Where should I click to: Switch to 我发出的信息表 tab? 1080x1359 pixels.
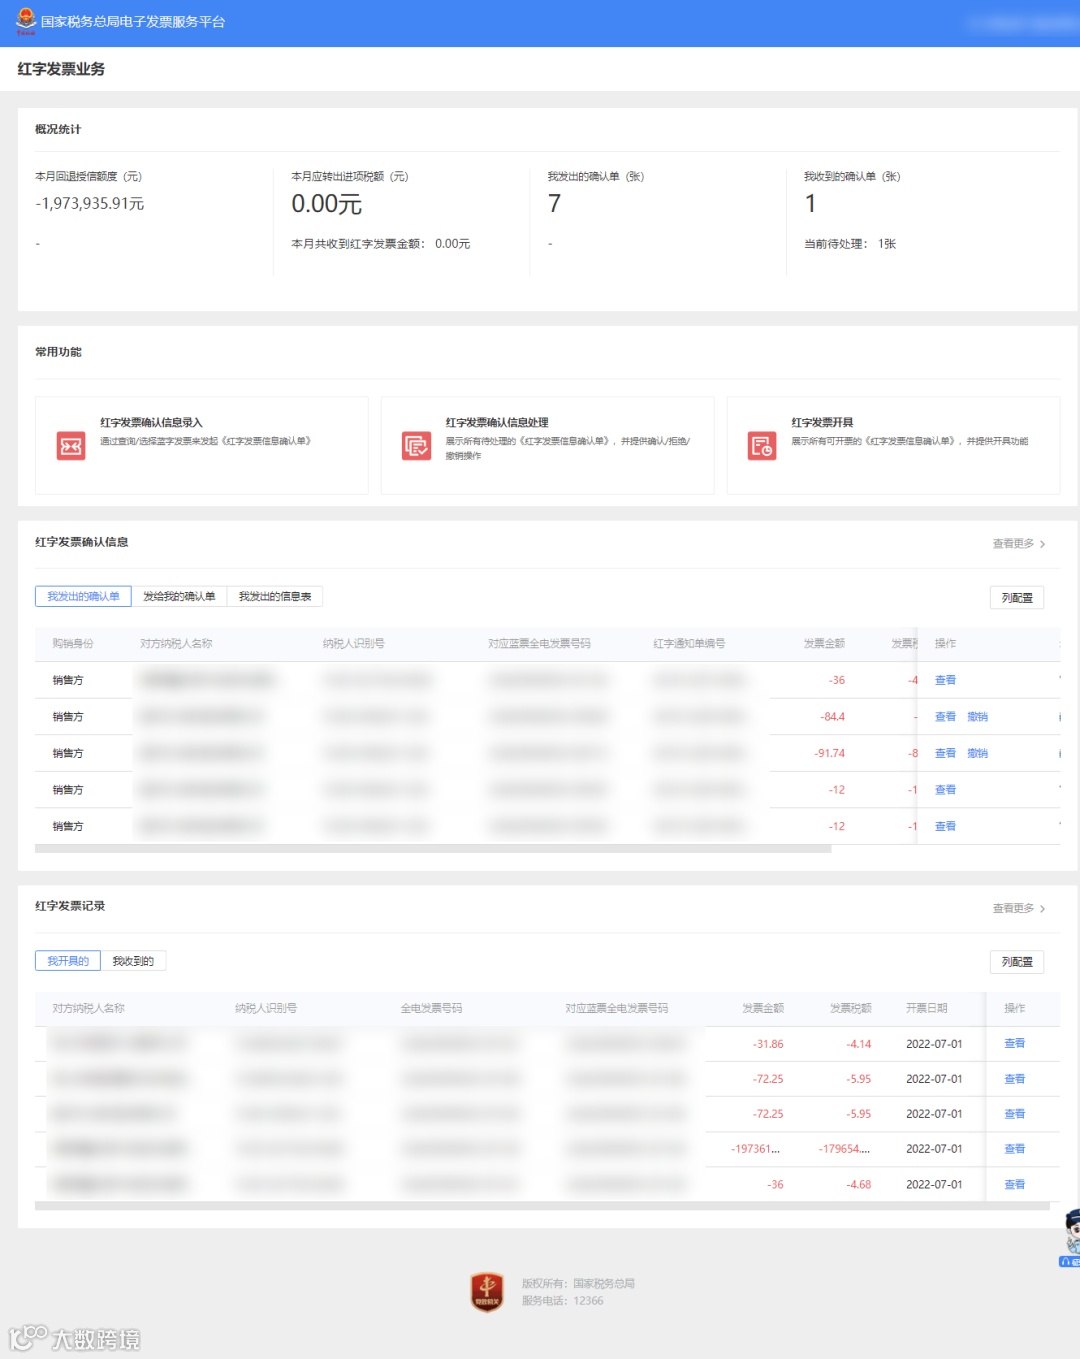[275, 596]
